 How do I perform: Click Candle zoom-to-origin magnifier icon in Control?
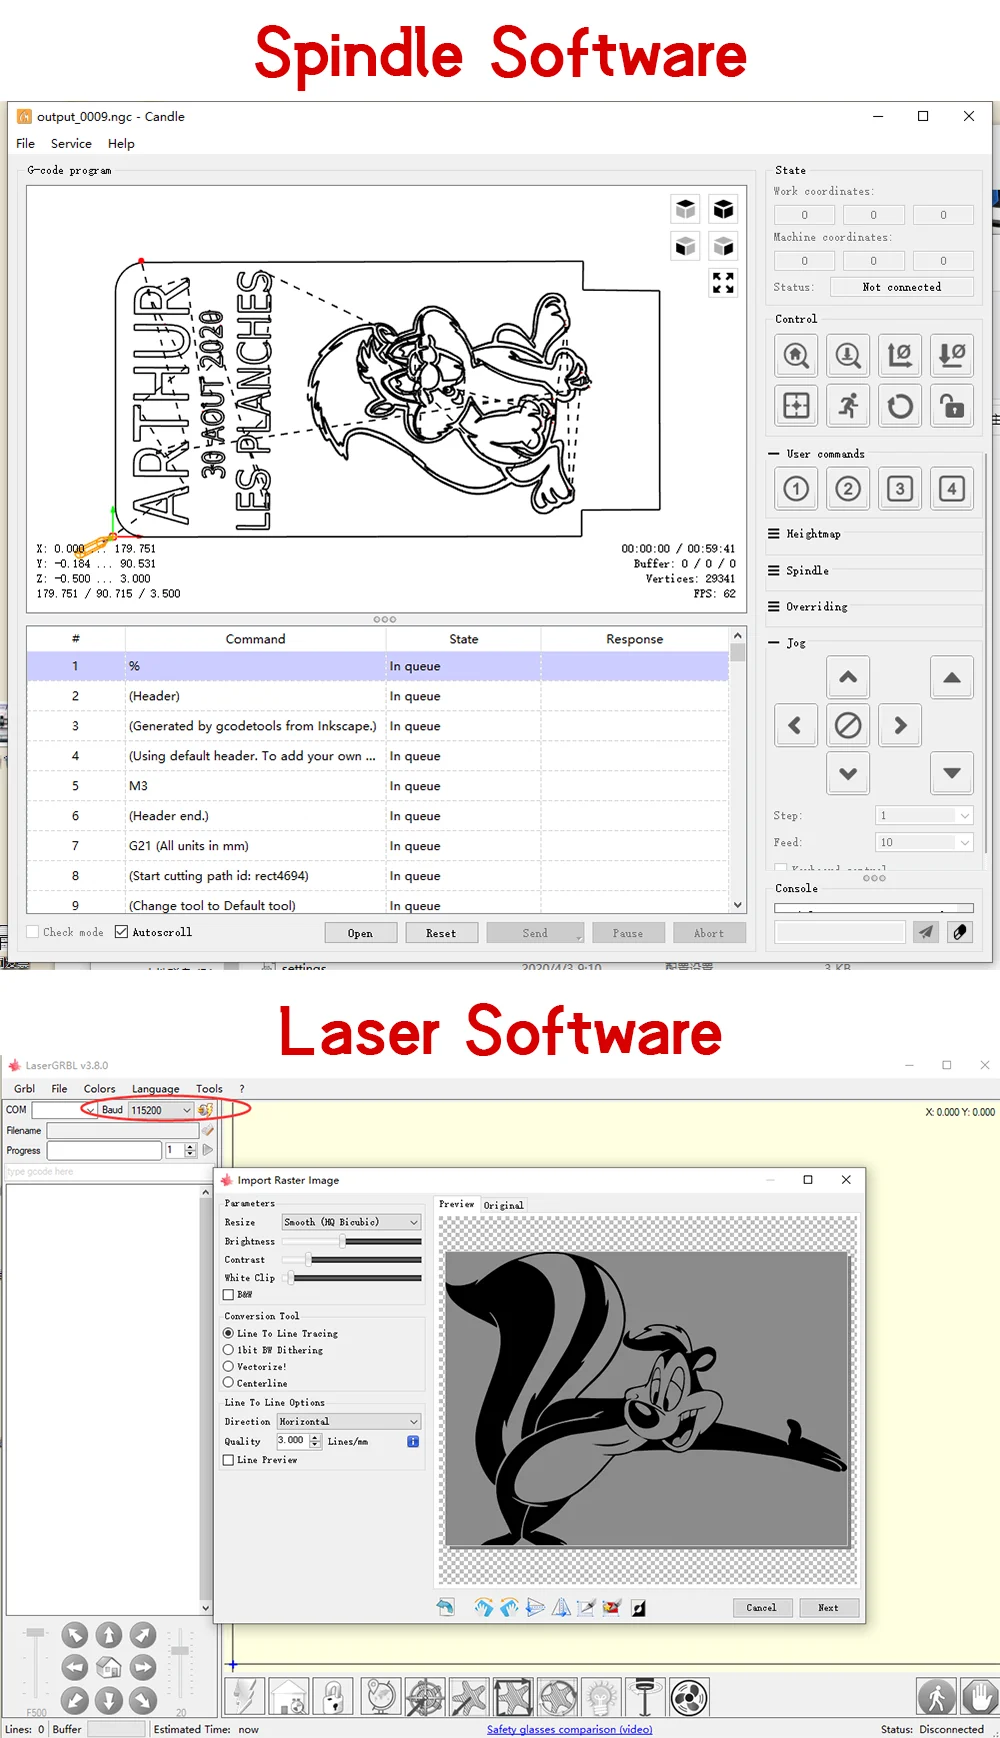click(x=796, y=356)
